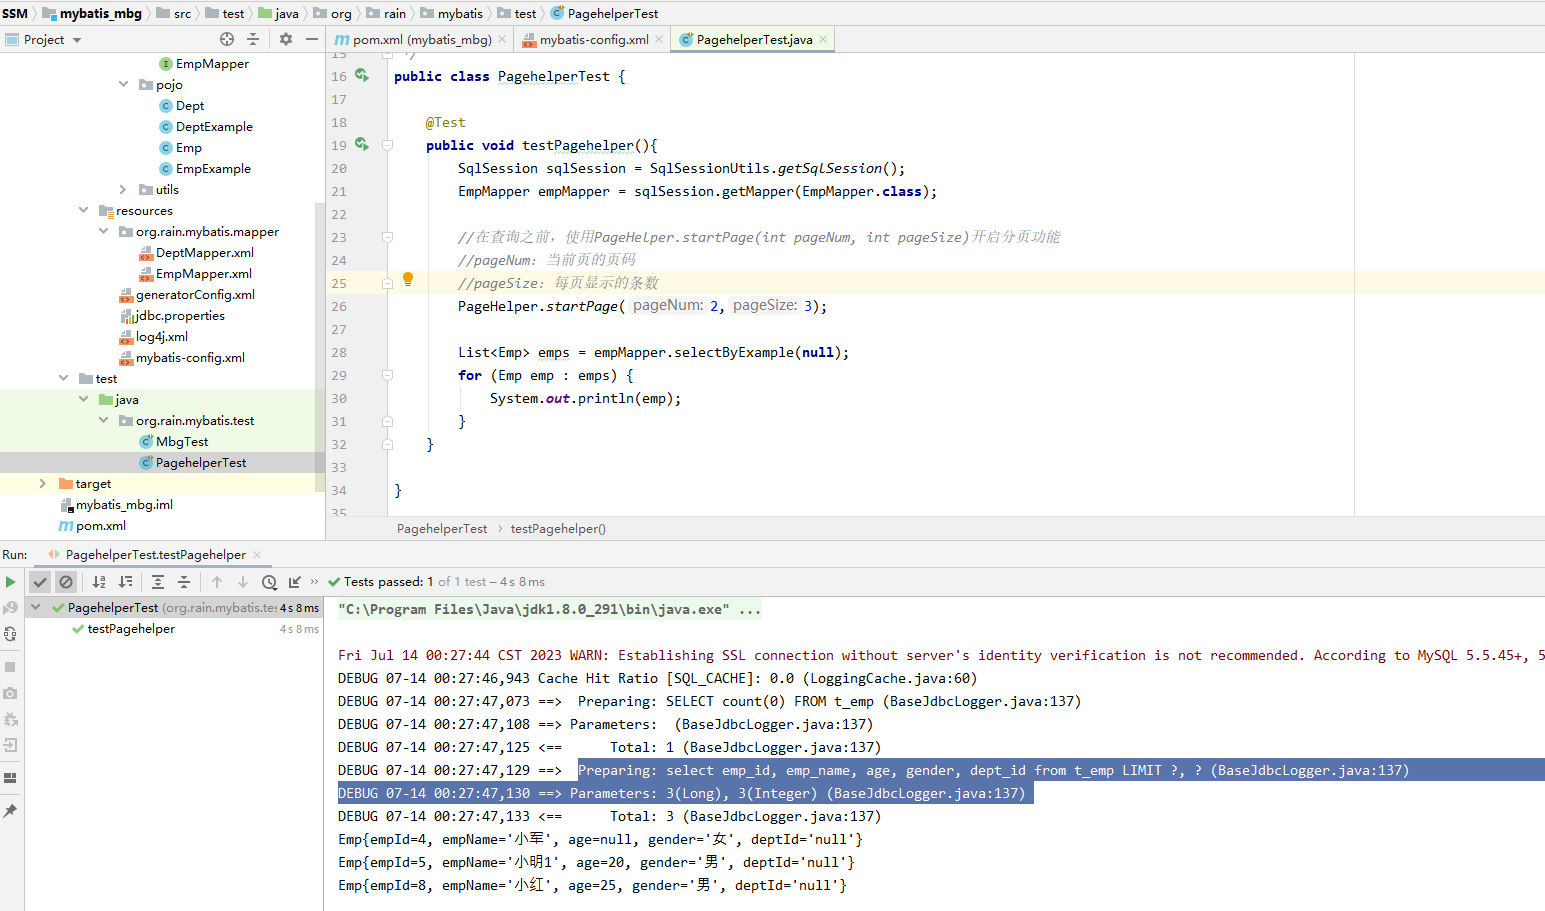Collapse the pojo package folder
Image resolution: width=1545 pixels, height=911 pixels.
point(123,84)
